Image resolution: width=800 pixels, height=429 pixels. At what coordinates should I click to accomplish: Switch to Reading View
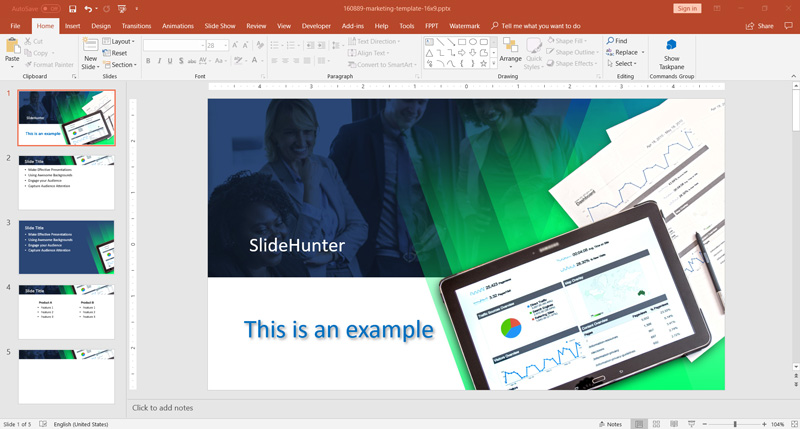[x=674, y=424]
